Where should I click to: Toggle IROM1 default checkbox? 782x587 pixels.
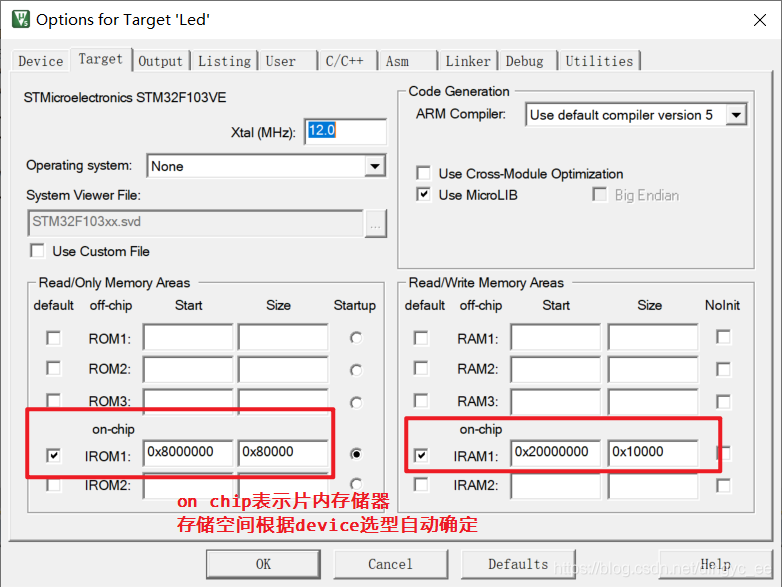click(53, 455)
